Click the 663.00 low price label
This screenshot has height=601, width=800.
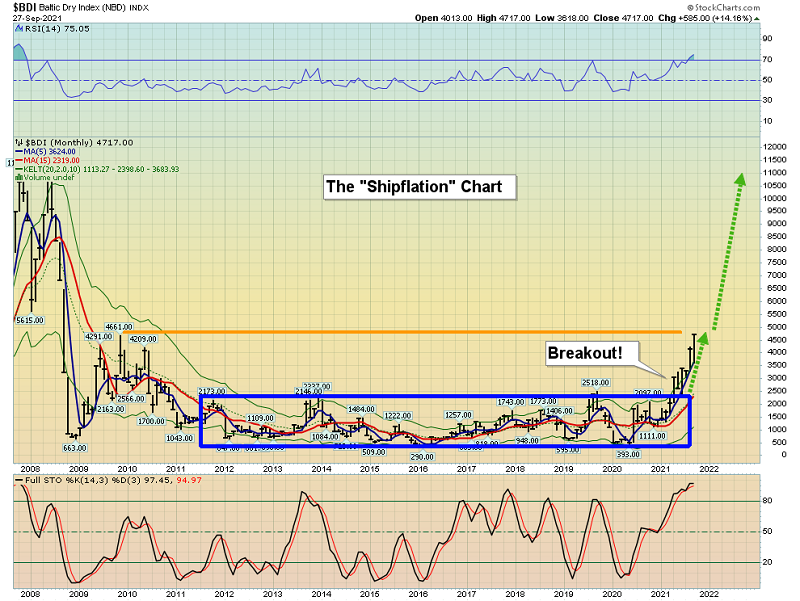(74, 448)
